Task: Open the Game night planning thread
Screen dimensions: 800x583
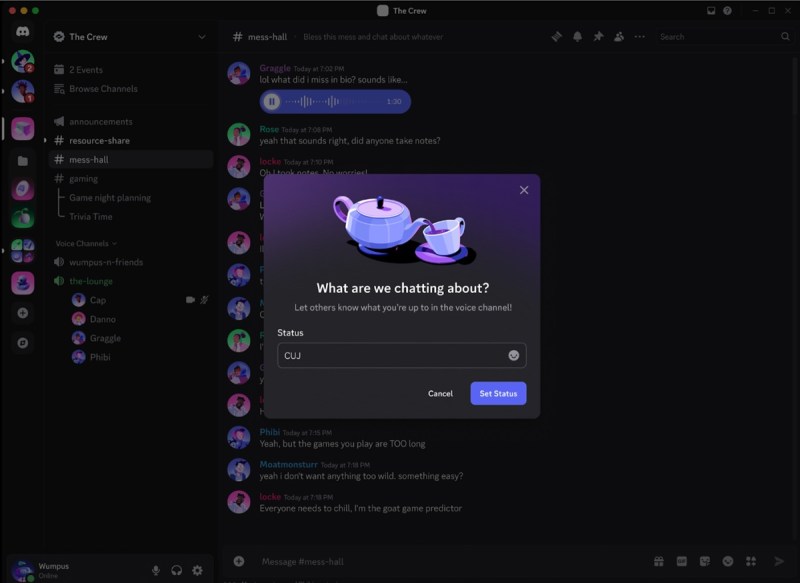Action: 110,197
